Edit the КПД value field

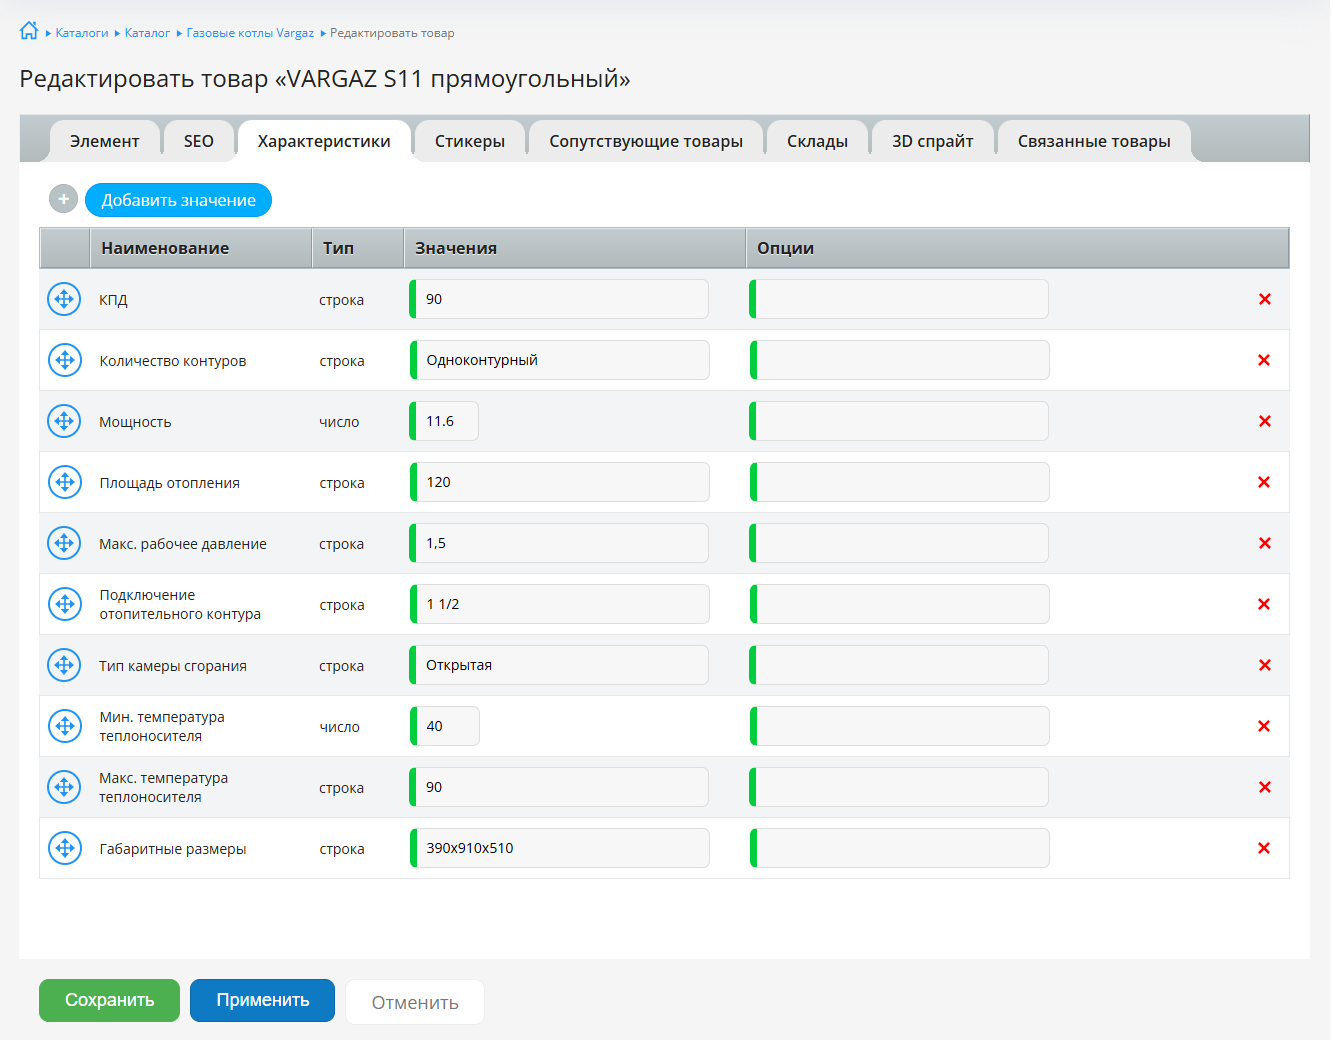coord(559,299)
